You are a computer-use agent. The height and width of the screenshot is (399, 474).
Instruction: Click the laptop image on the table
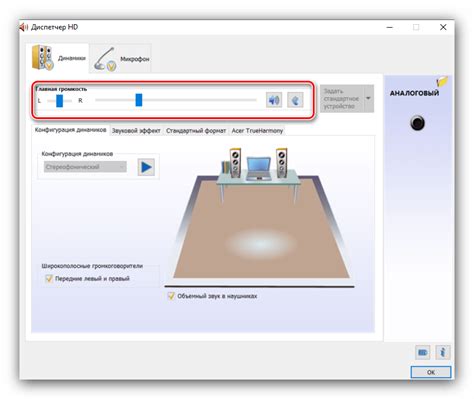click(x=259, y=169)
